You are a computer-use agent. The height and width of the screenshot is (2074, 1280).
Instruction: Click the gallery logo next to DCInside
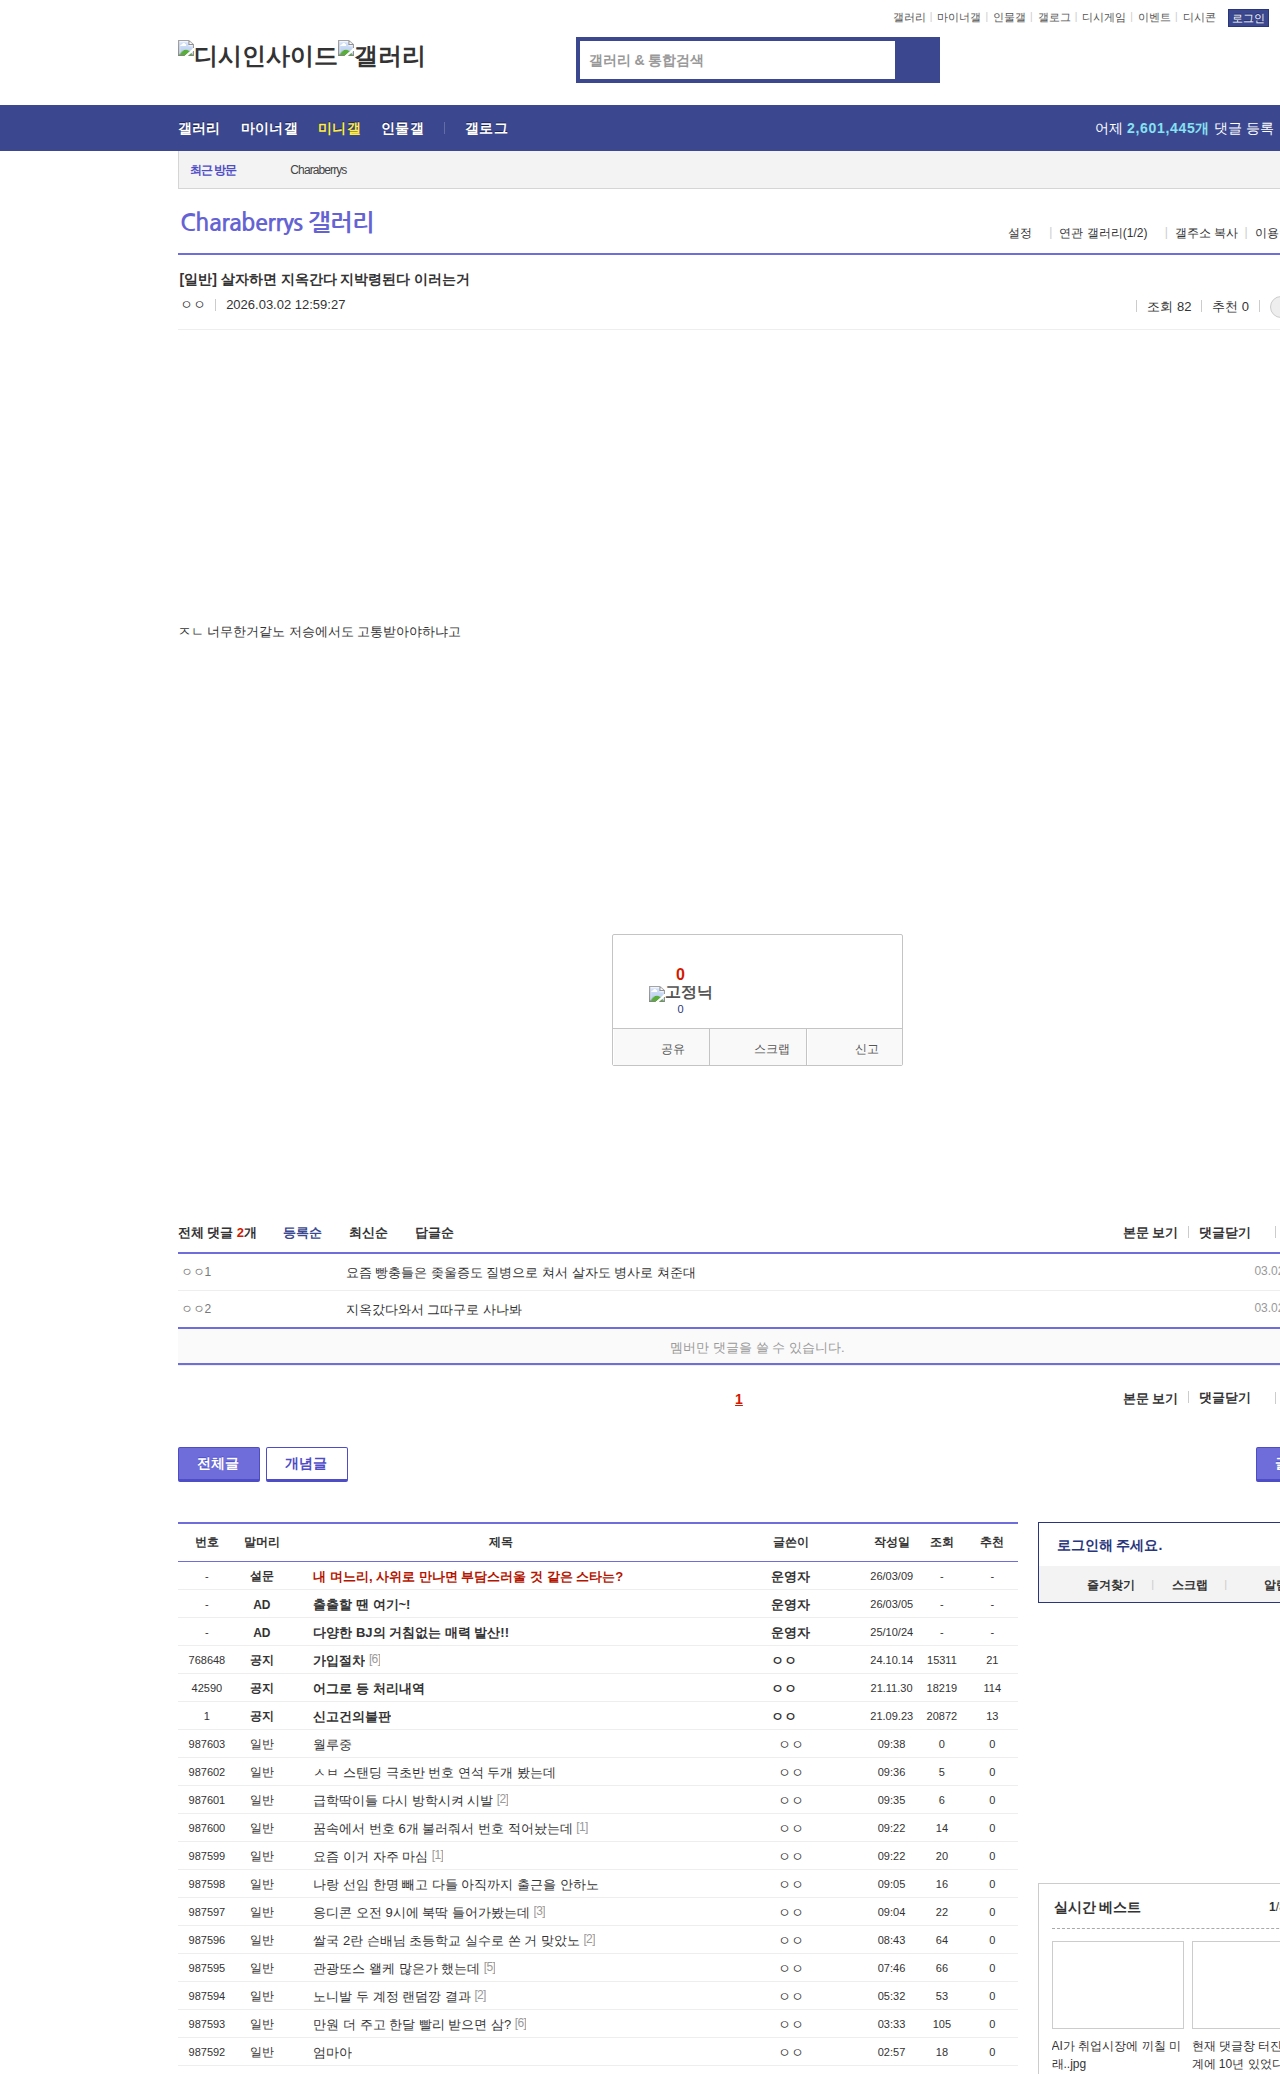tap(381, 56)
